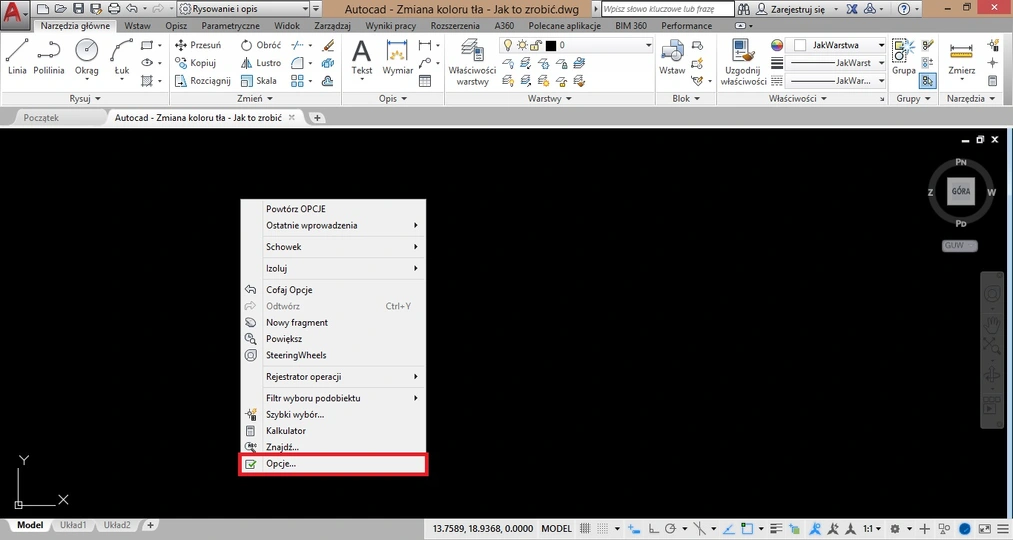Select the Linia (Line) drawing tool
The height and width of the screenshot is (540, 1013).
click(17, 56)
